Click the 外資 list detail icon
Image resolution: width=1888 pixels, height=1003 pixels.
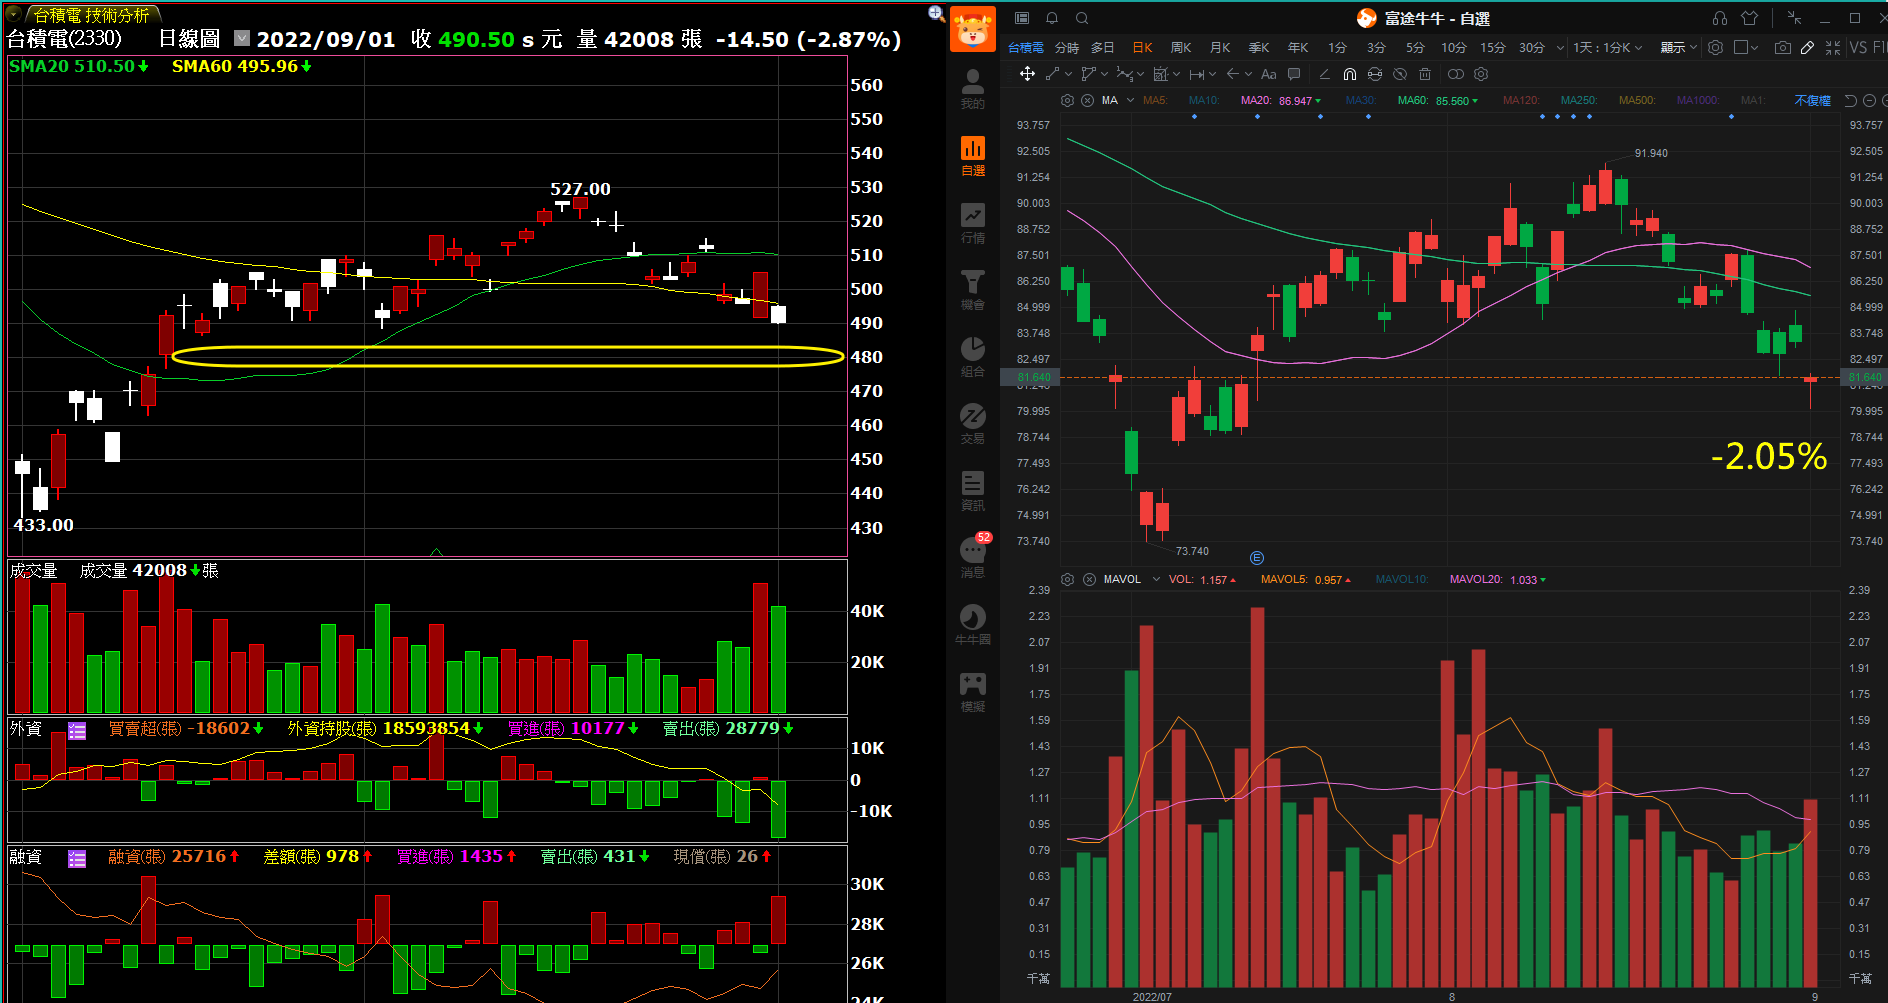point(77,730)
